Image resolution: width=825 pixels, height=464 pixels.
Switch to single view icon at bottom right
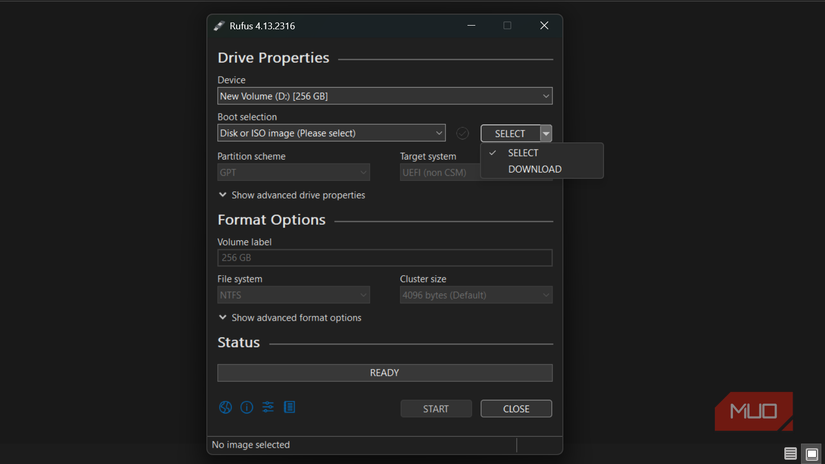(x=812, y=453)
